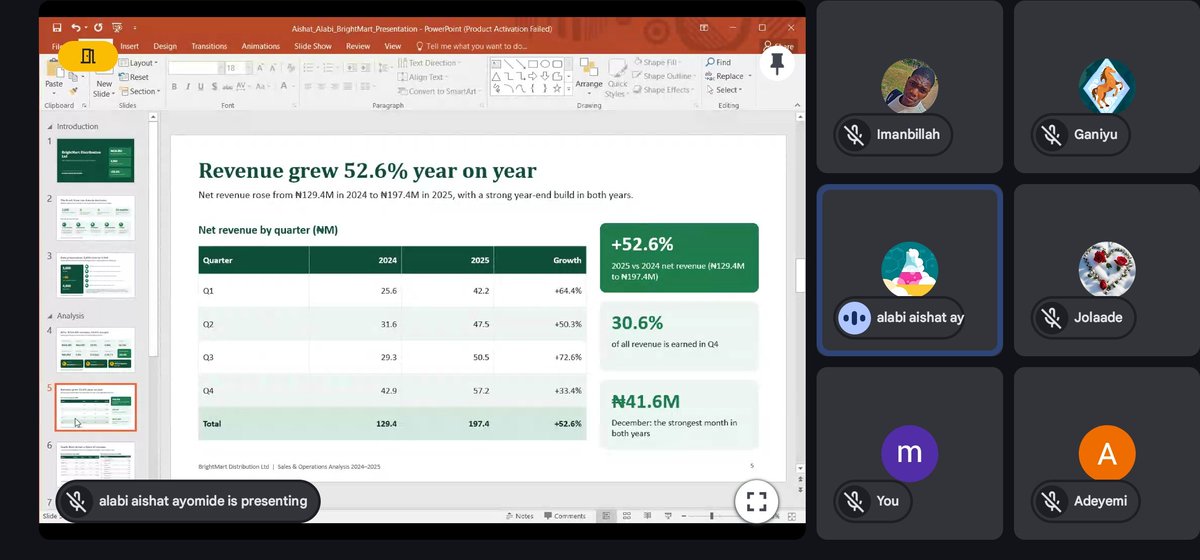Screen dimensions: 1200x560
Task: Toggle Underline formatting
Action: click(x=201, y=87)
